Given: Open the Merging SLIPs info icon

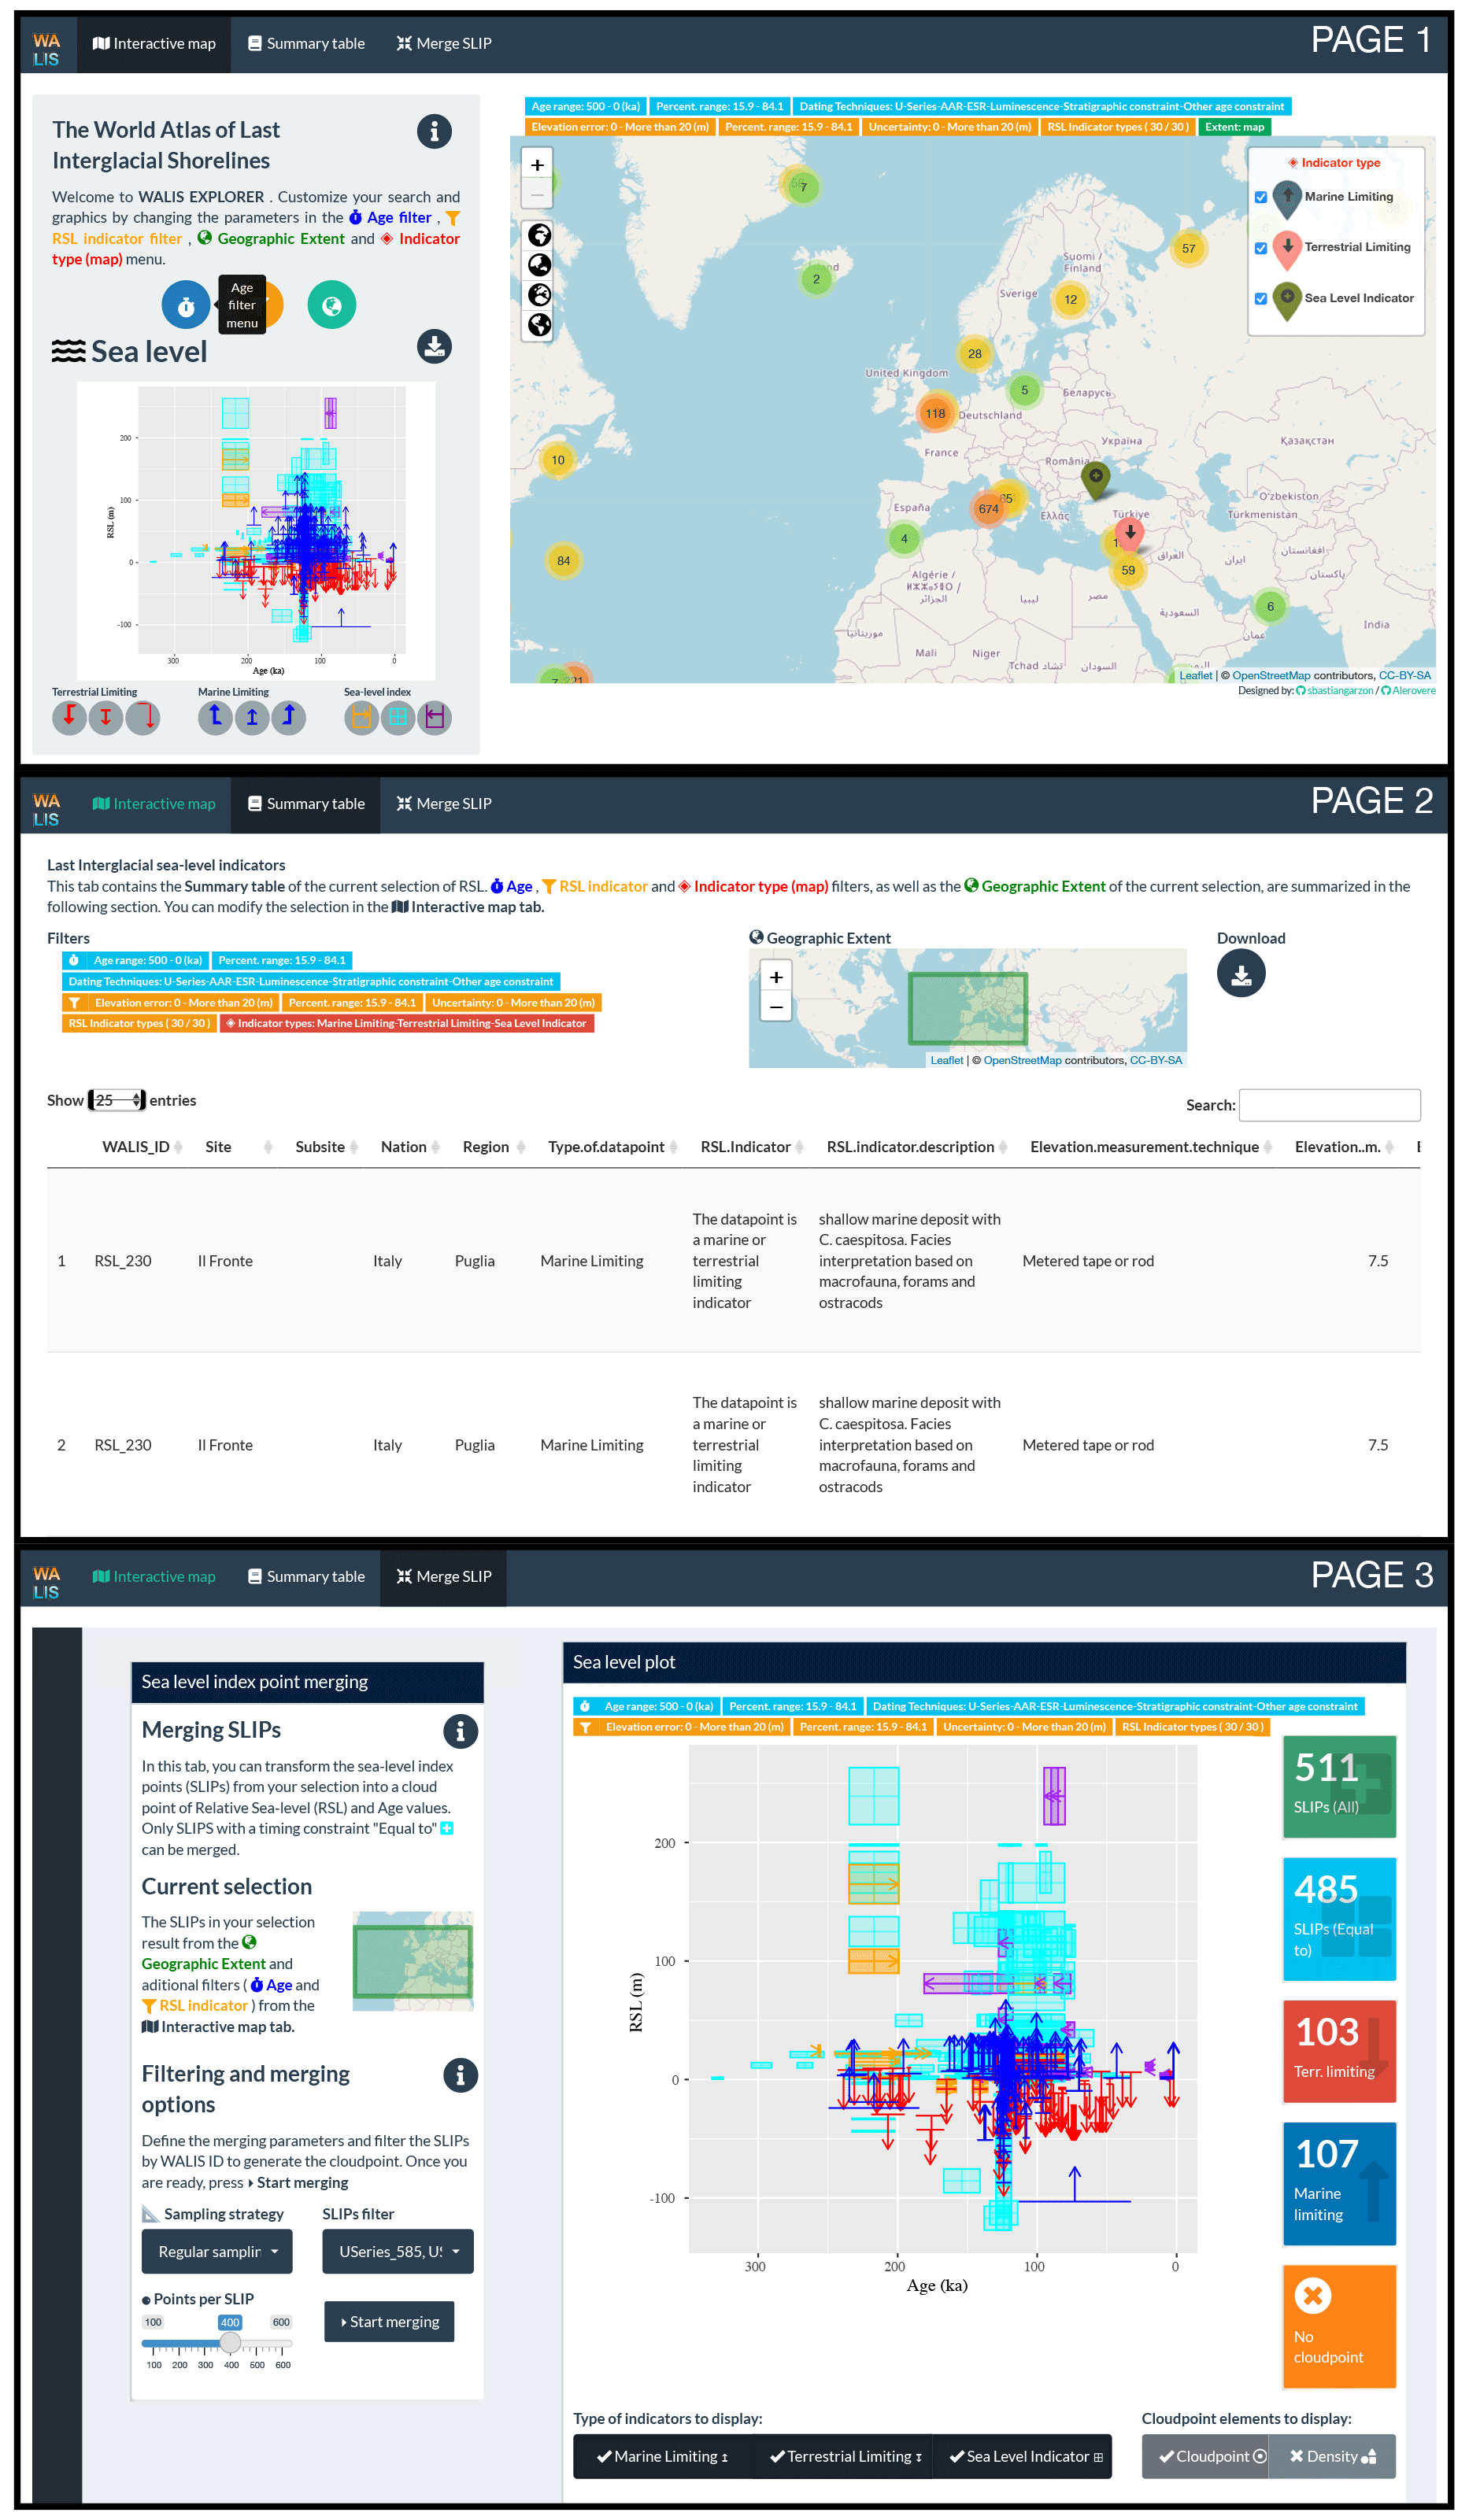Looking at the screenshot, I should (460, 1732).
